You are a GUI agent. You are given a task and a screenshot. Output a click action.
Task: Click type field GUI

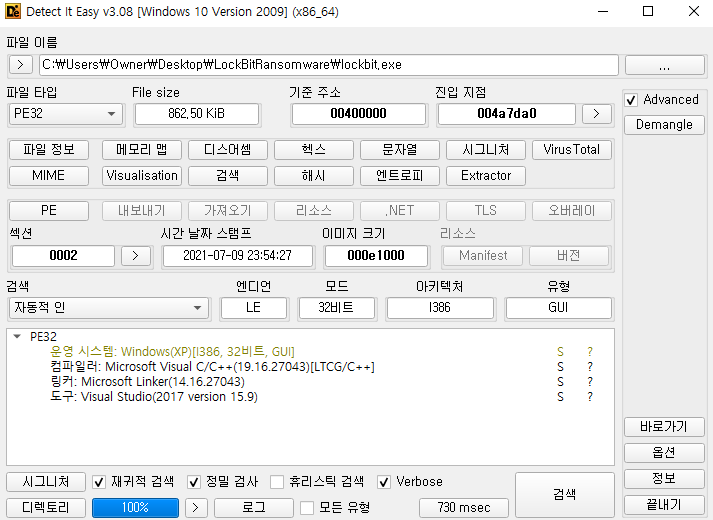click(x=558, y=308)
